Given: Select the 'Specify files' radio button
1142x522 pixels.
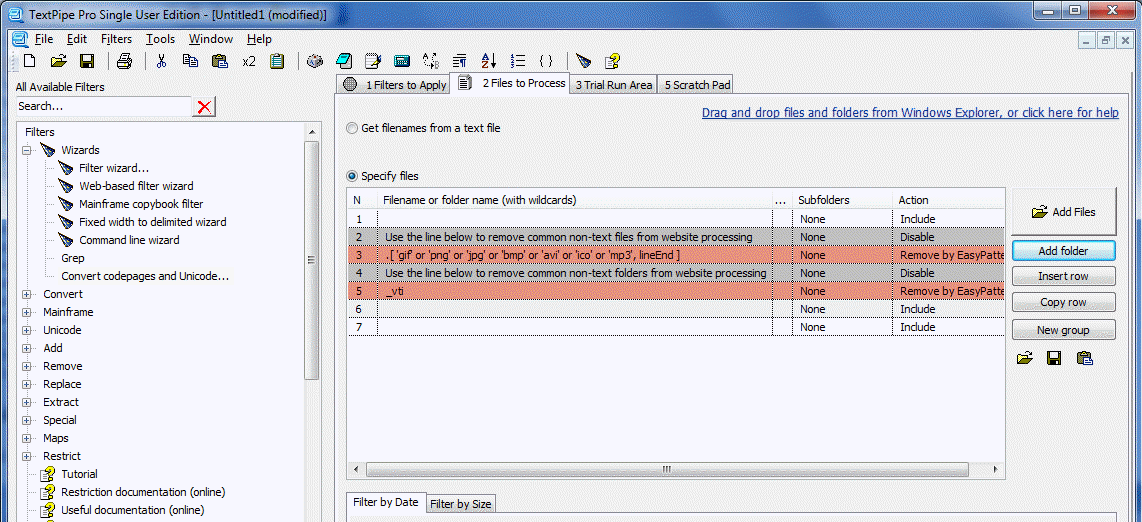Looking at the screenshot, I should pos(352,176).
